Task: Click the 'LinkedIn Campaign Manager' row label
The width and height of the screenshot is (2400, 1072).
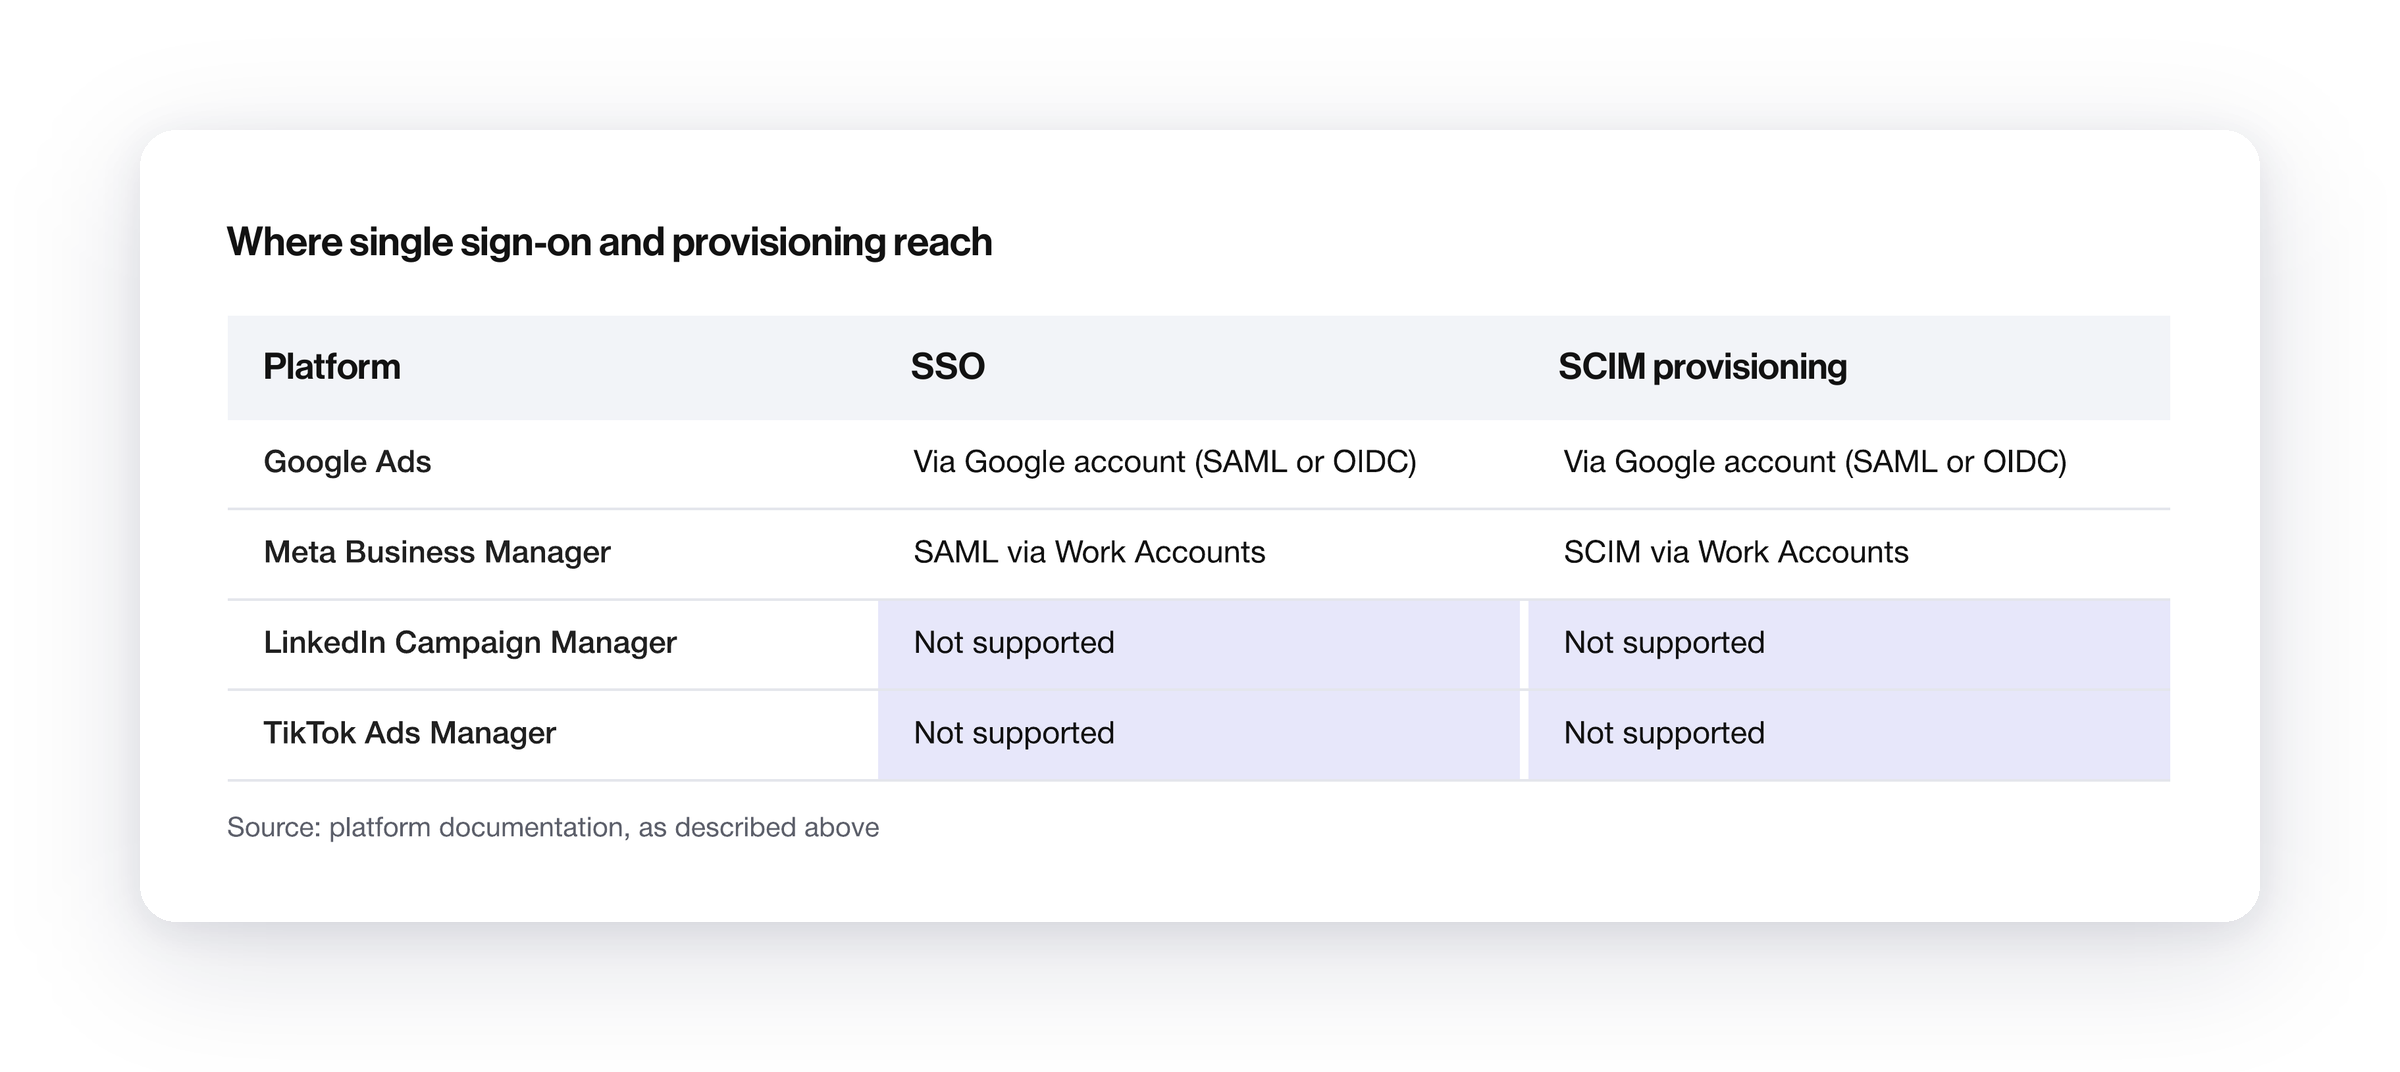Action: coord(470,642)
